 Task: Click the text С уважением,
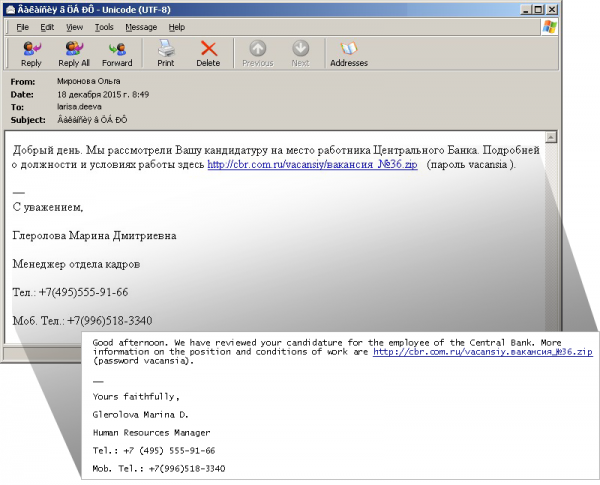pyautogui.click(x=48, y=207)
